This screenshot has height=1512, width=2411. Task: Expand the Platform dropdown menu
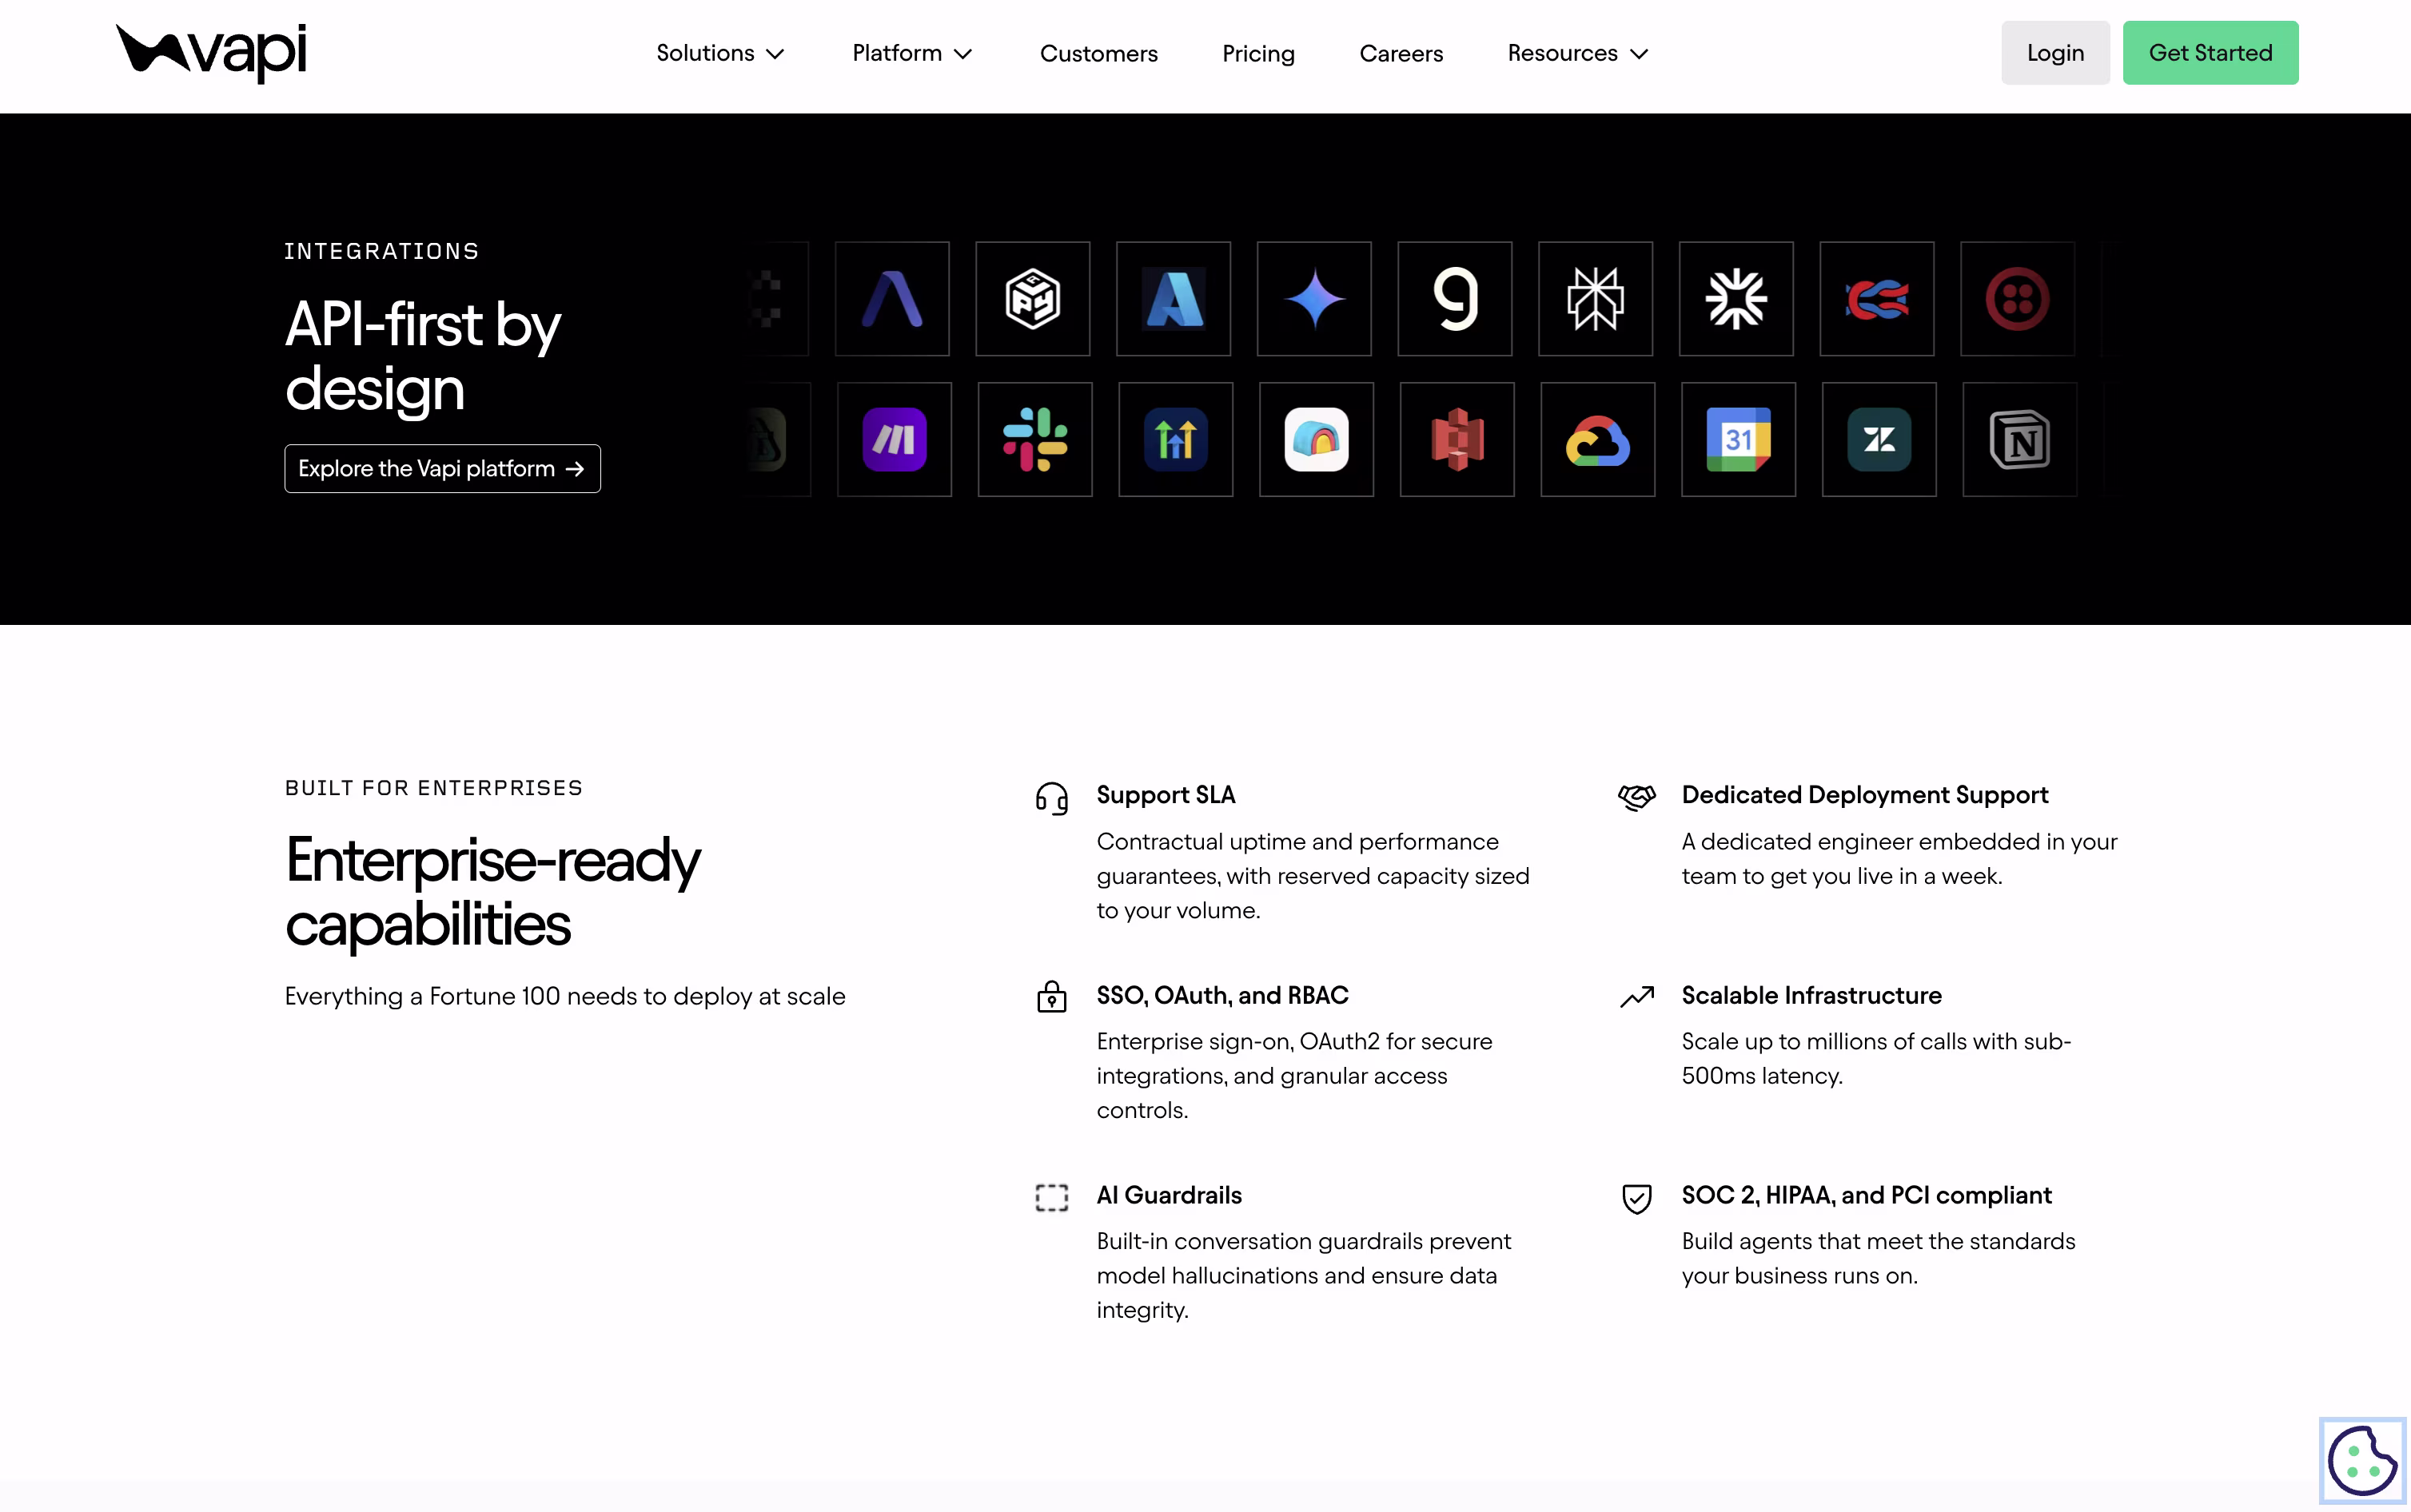coord(912,53)
